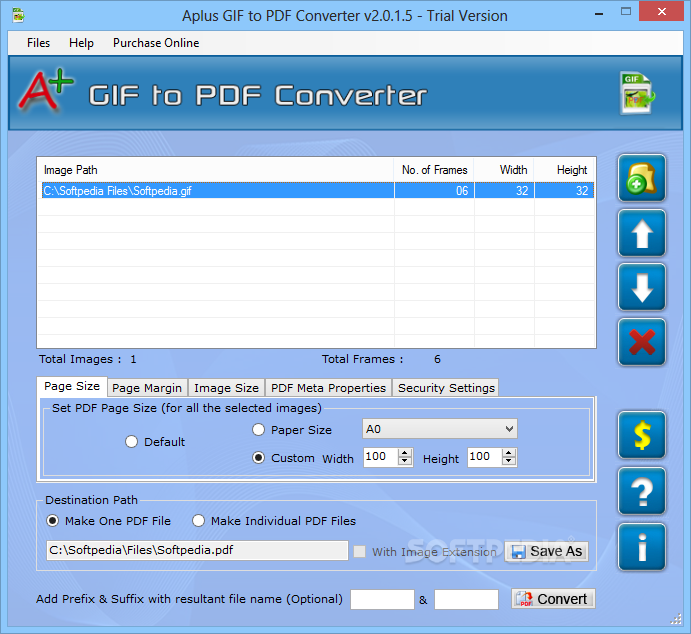691x634 pixels.
Task: Click the file name suffix input field
Action: click(466, 599)
